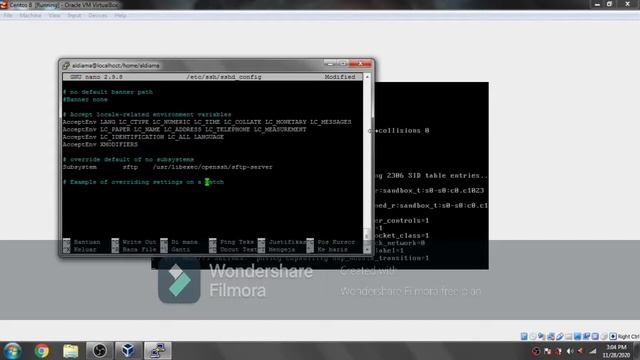Click the recording indicator in VirtualBox status bar

(x=586, y=336)
